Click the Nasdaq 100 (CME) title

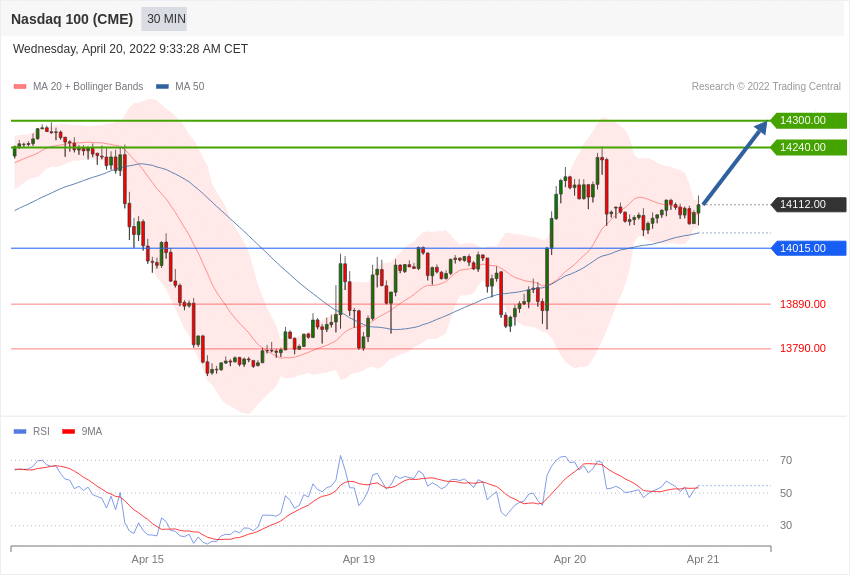point(72,19)
